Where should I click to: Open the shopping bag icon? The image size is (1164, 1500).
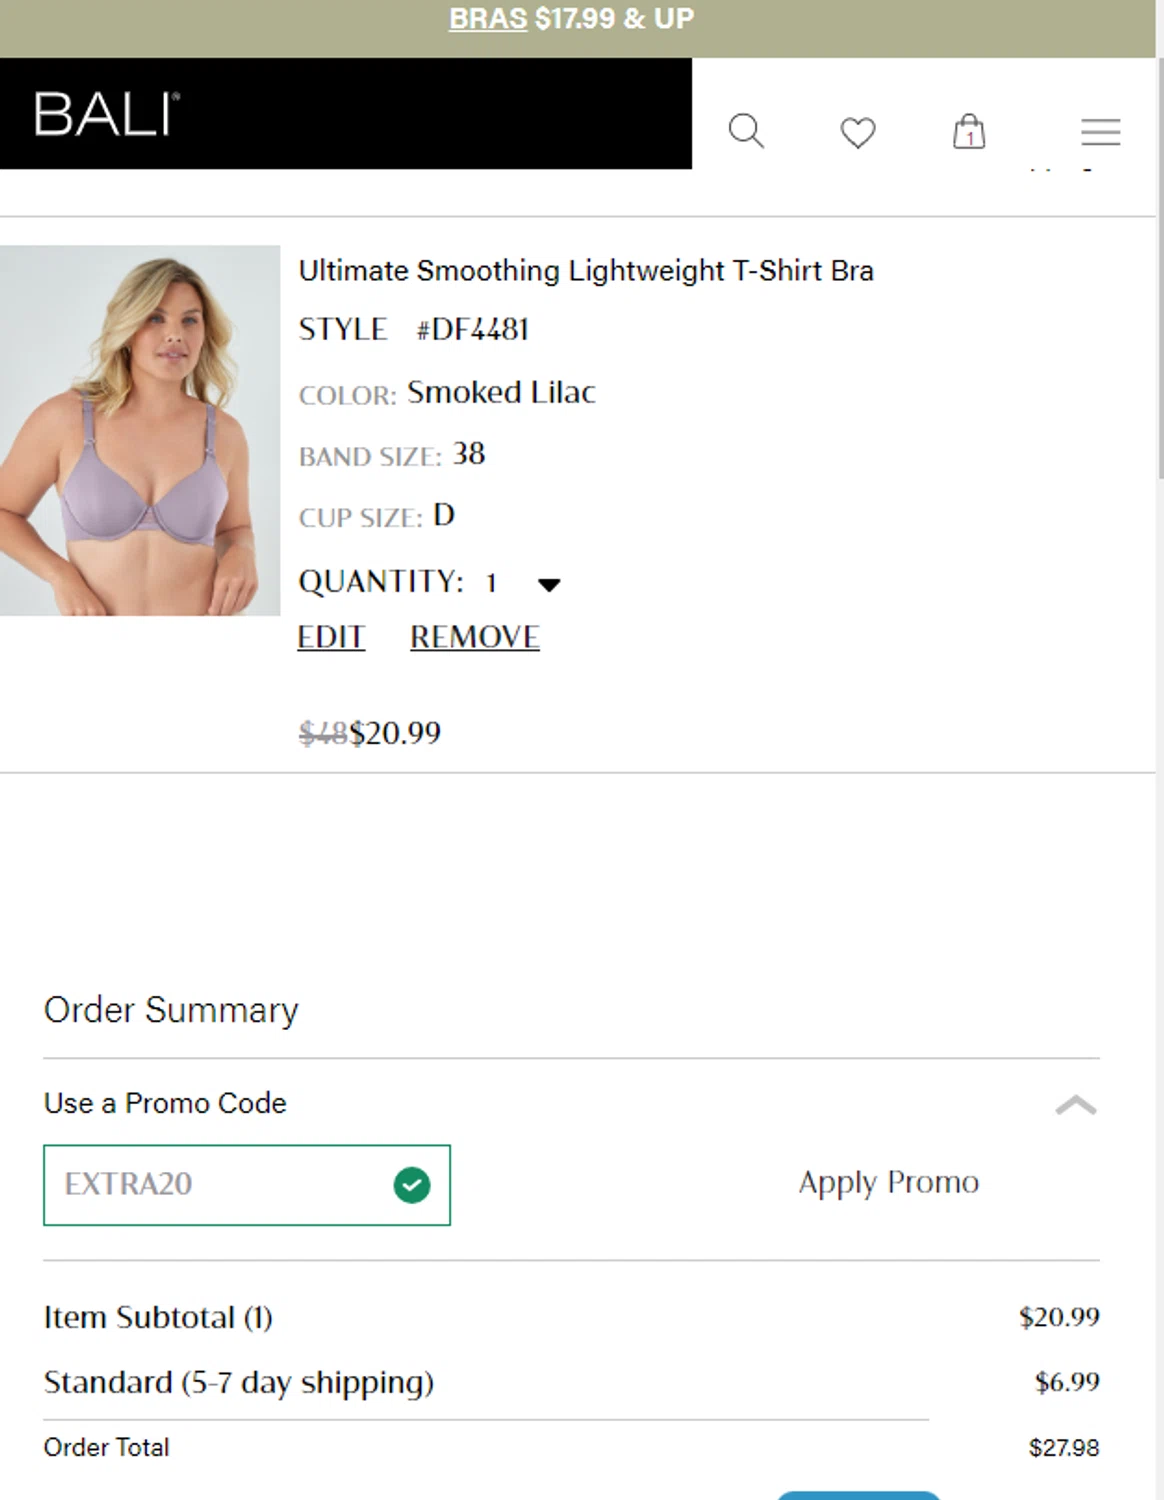(x=968, y=131)
